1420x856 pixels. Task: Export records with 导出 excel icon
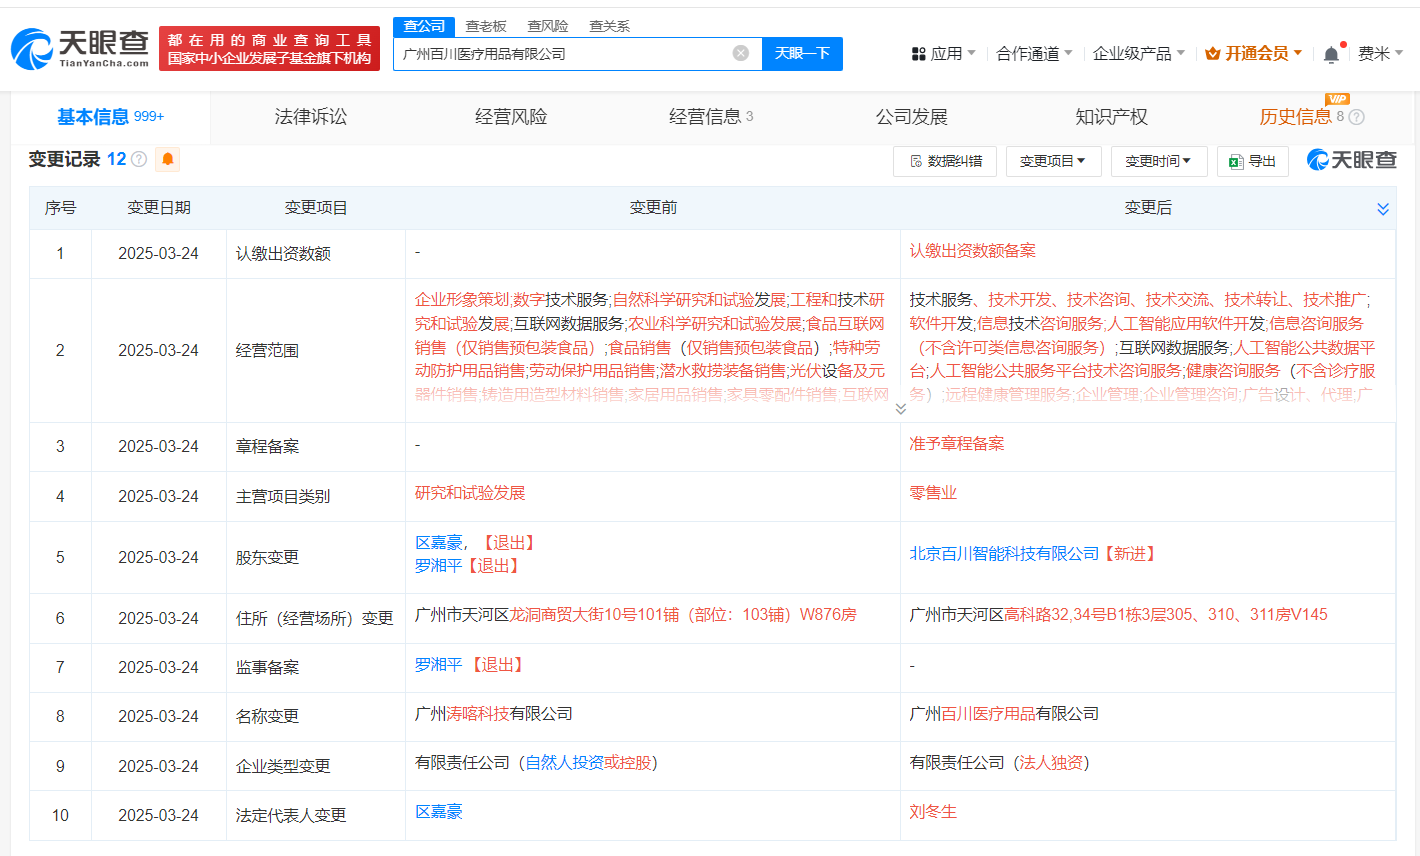click(x=1252, y=161)
